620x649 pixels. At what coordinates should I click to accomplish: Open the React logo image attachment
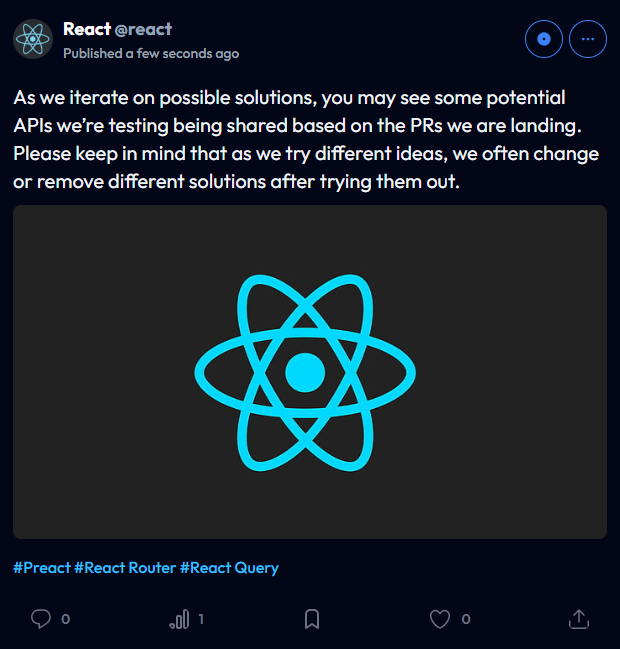310,372
